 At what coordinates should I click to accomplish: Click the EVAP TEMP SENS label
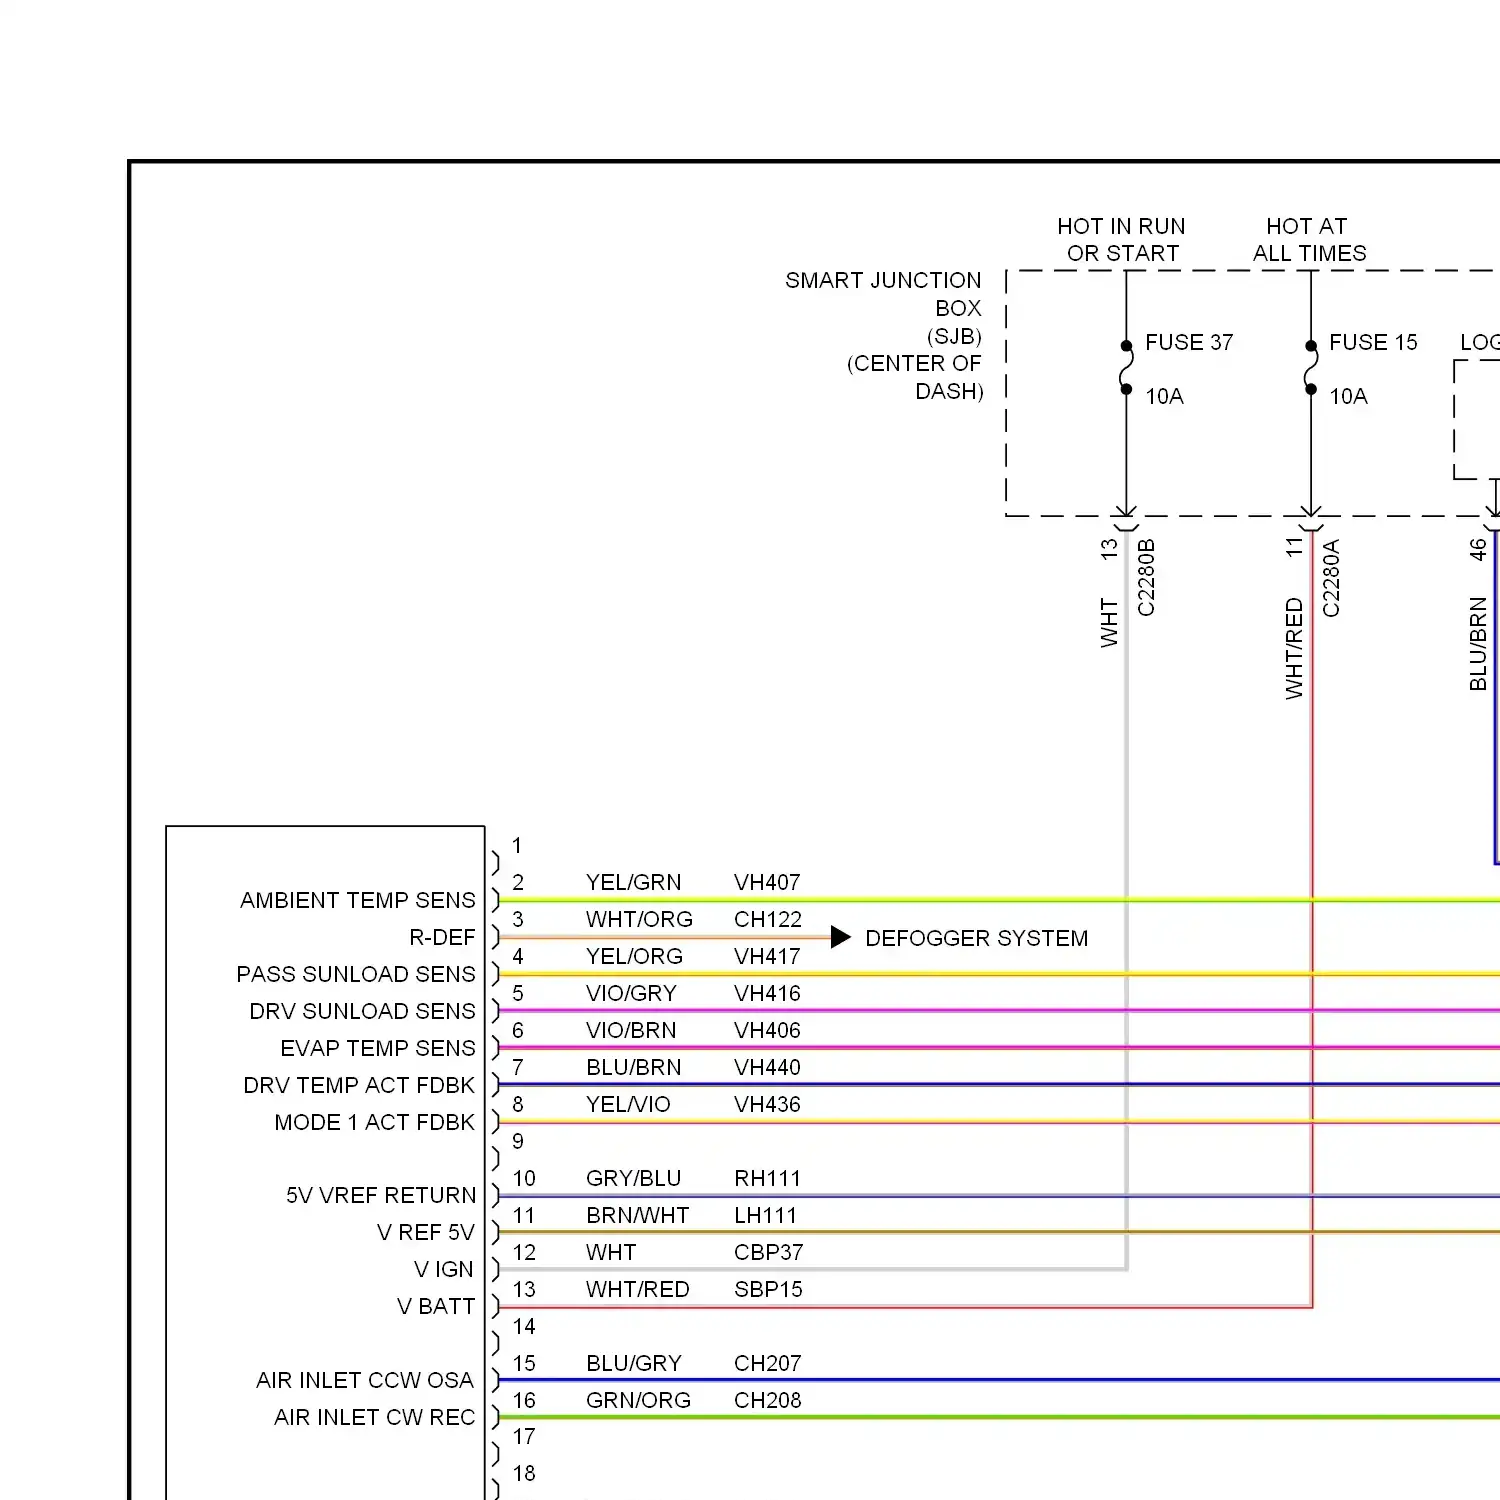378,1048
